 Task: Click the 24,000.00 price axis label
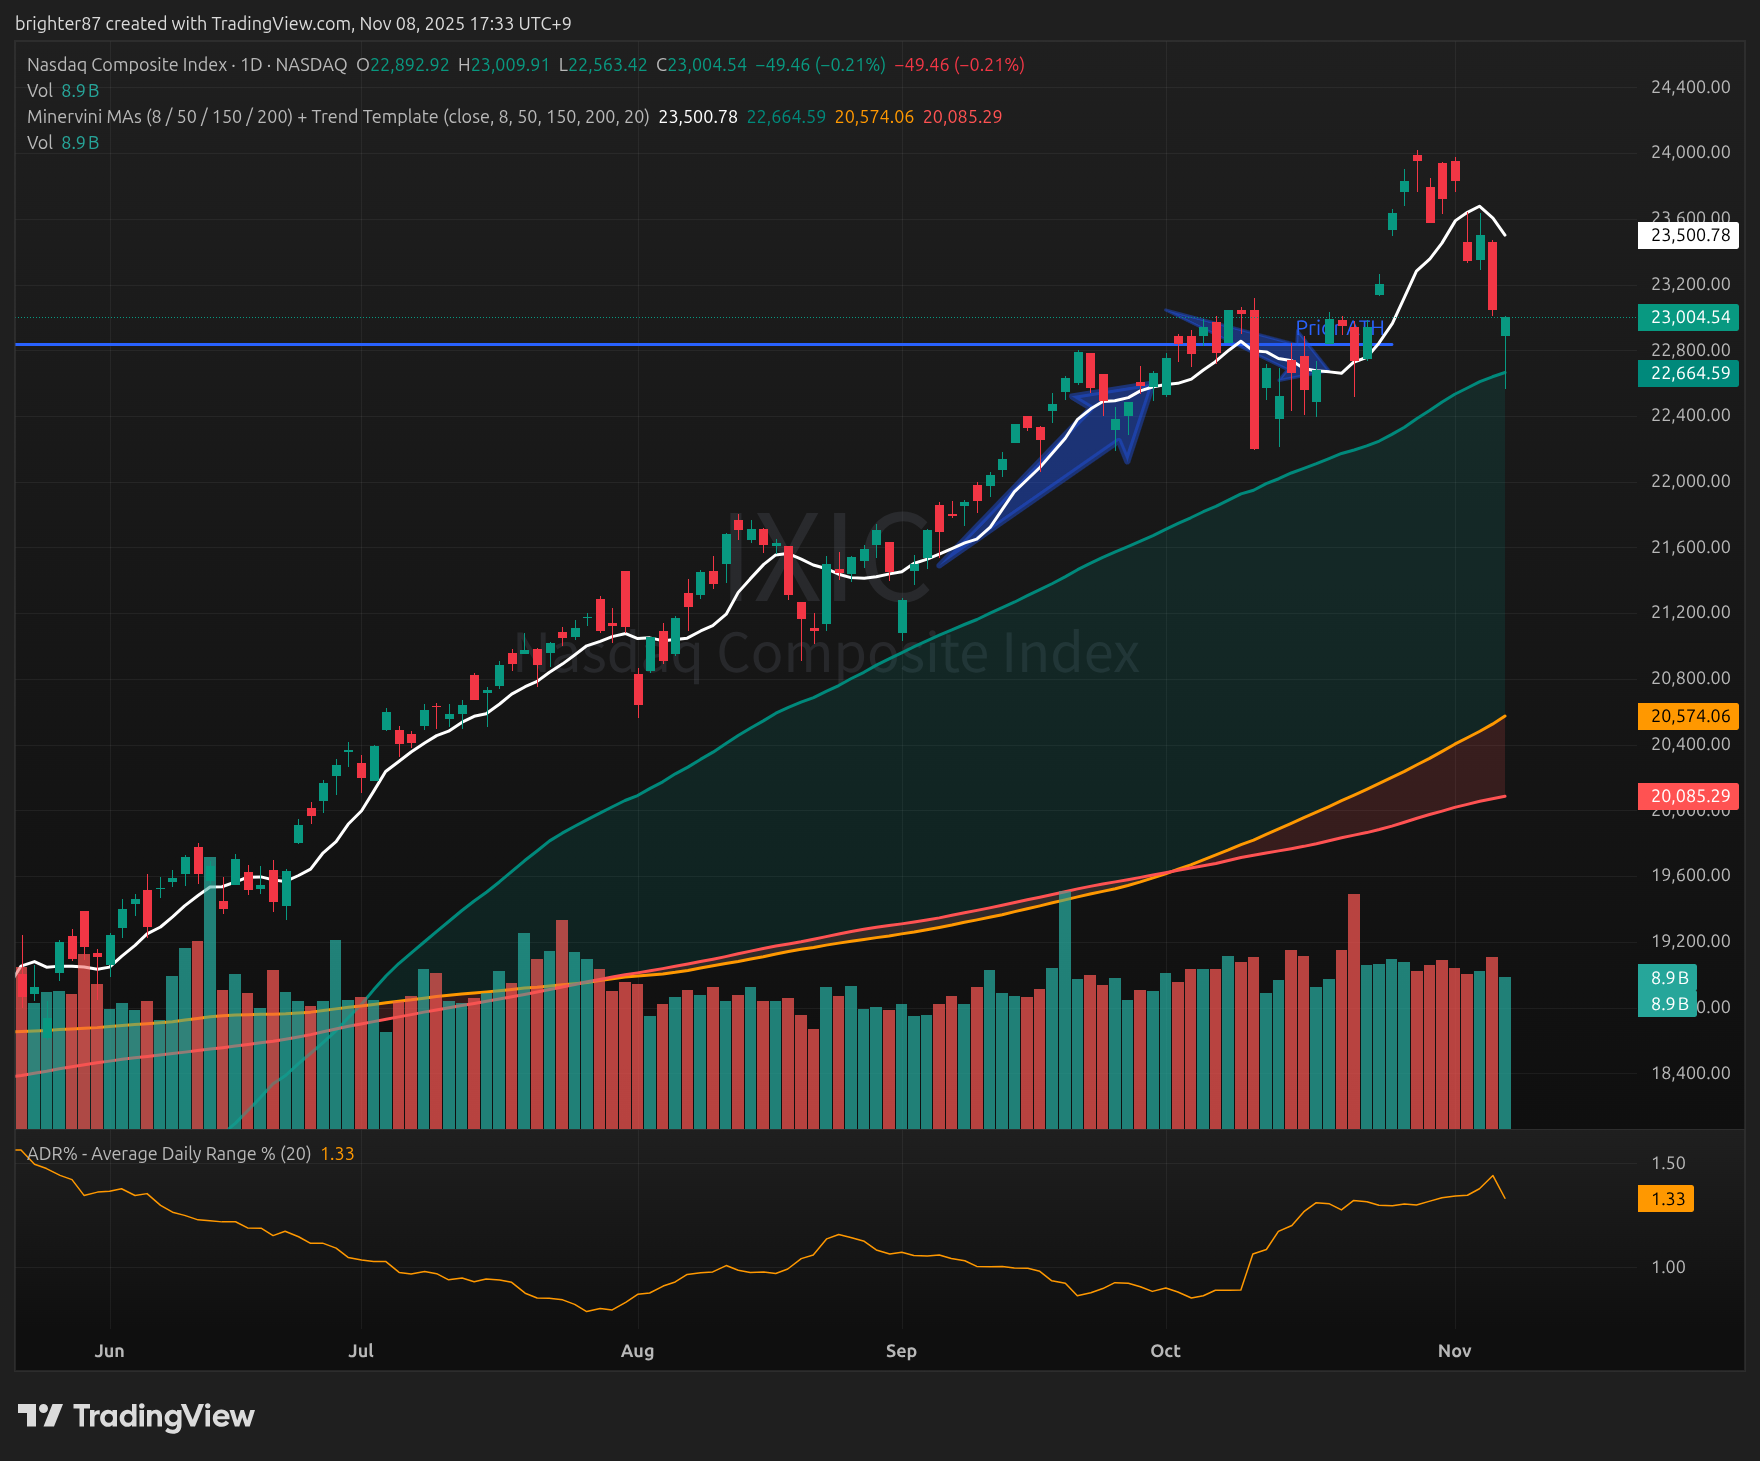[x=1690, y=152]
